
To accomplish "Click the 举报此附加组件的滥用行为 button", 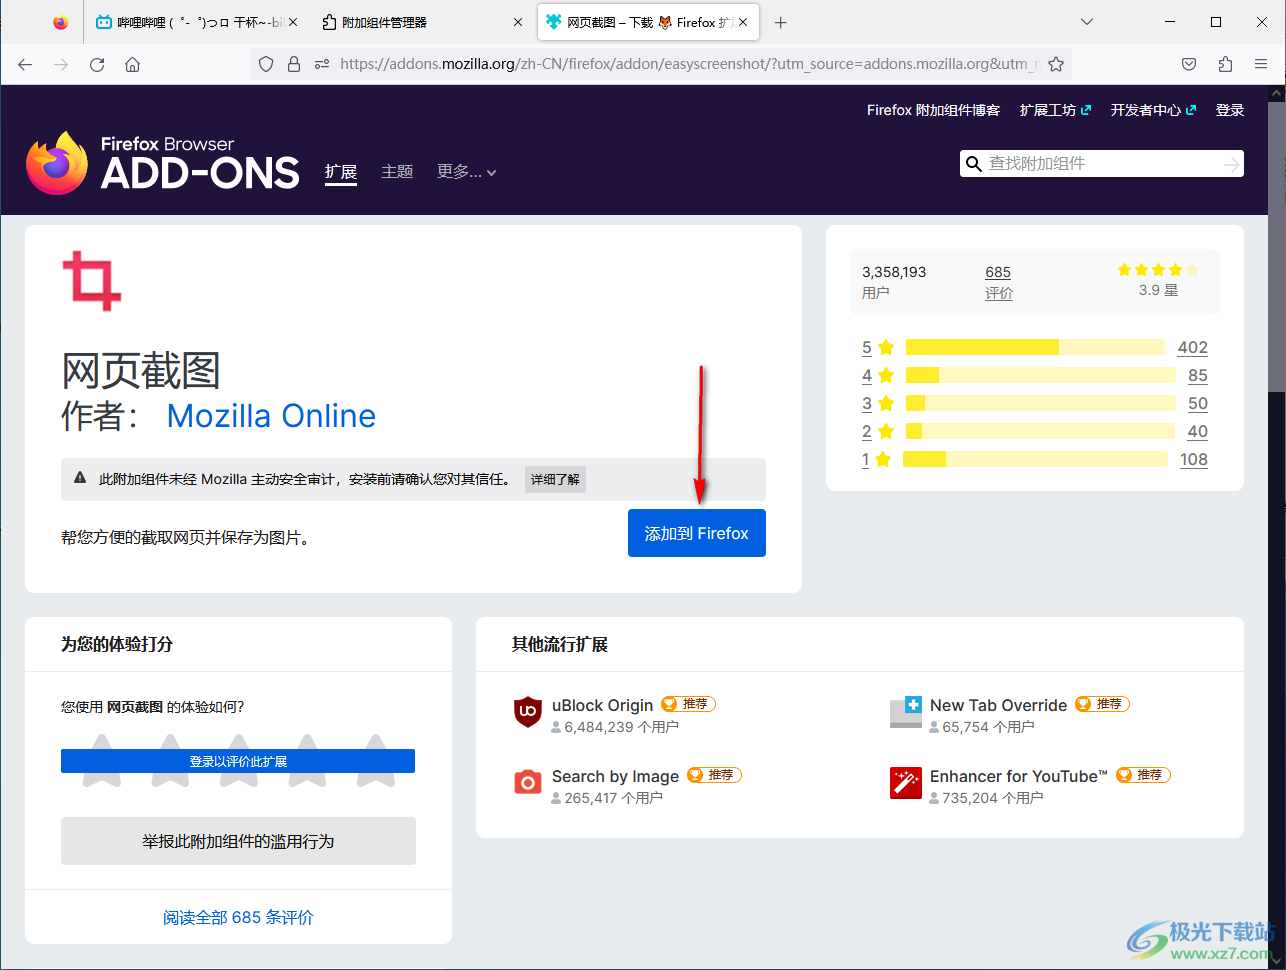I will (x=238, y=841).
